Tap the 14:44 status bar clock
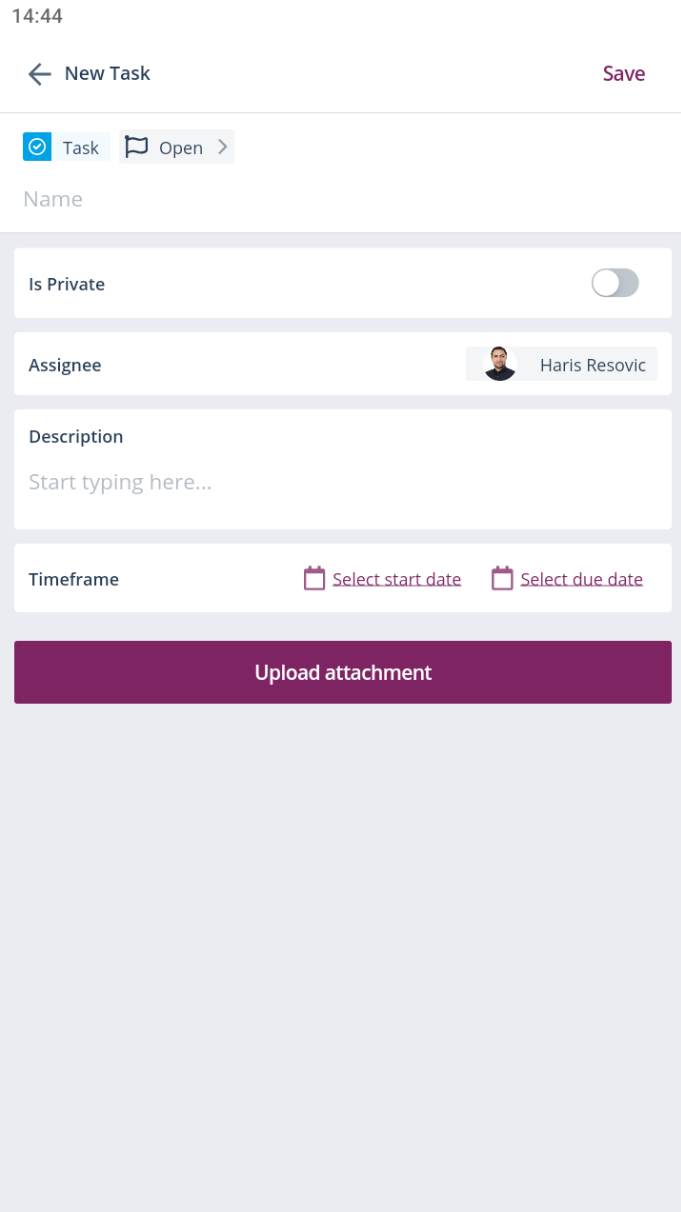This screenshot has width=681, height=1212. [37, 16]
